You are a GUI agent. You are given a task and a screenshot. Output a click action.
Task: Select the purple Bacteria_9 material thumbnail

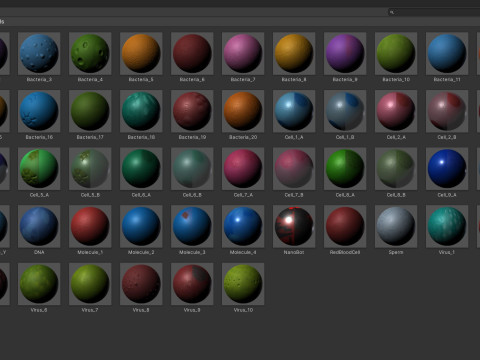(x=345, y=53)
